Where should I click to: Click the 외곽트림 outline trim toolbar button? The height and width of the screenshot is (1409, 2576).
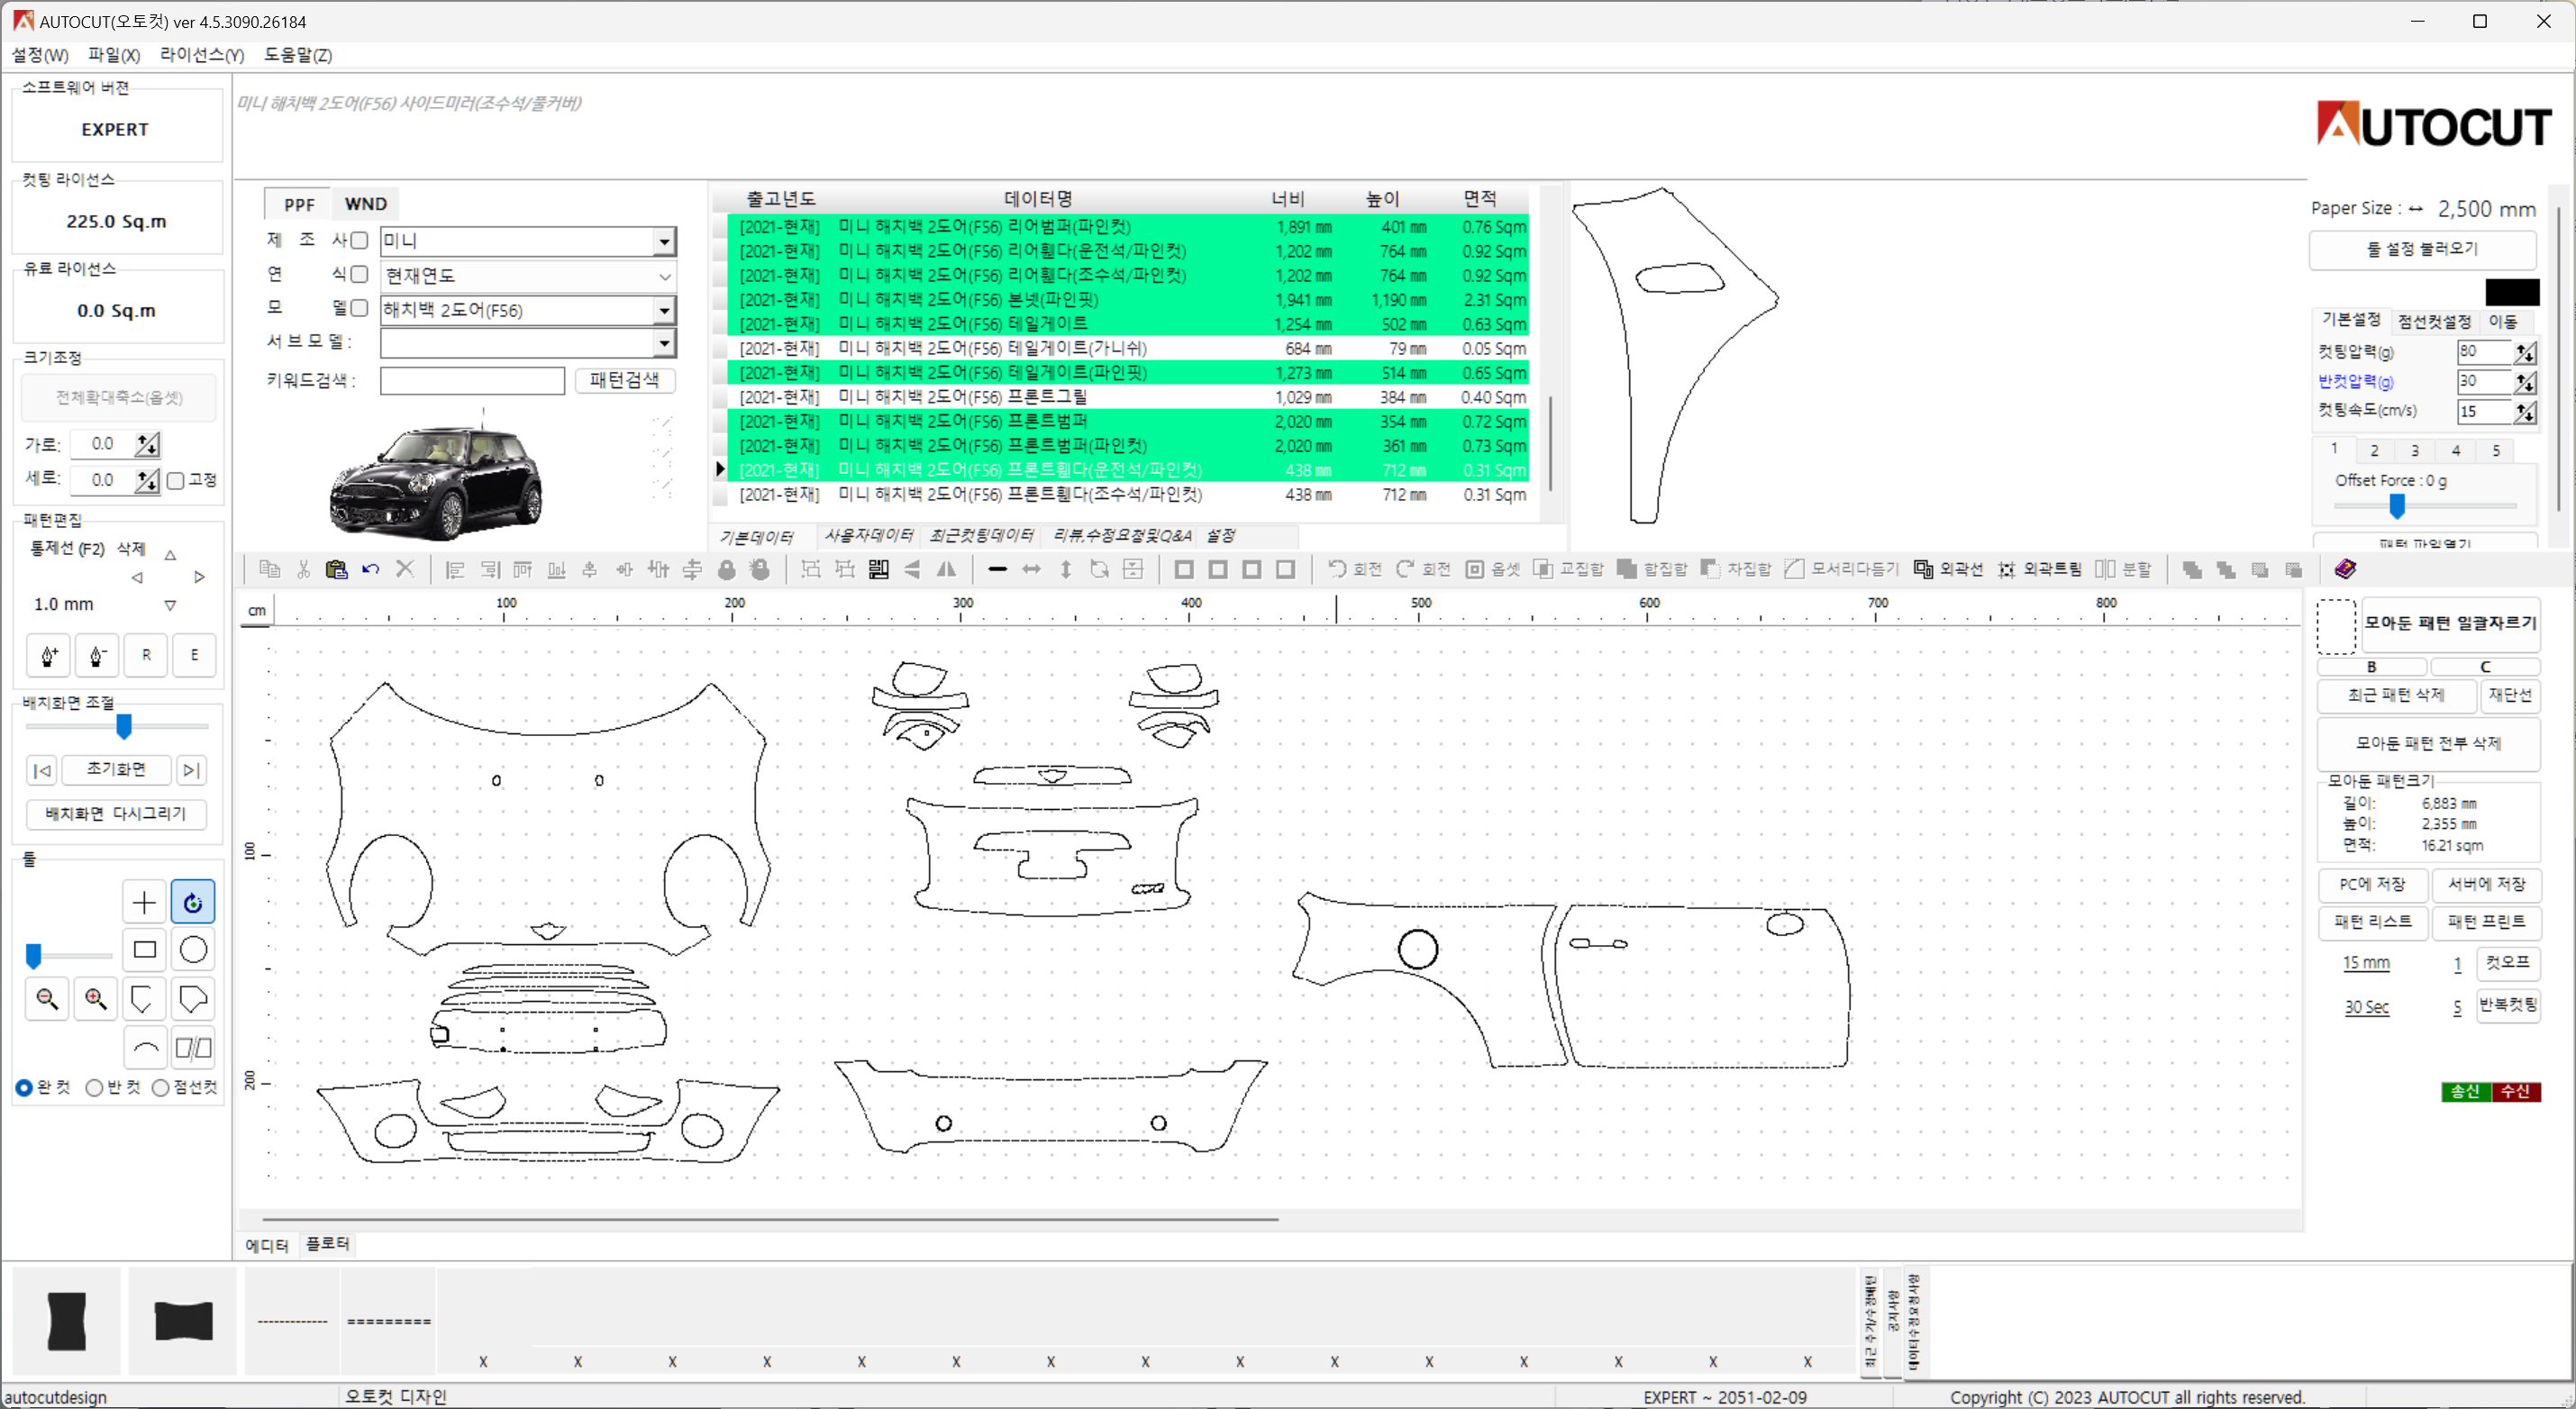2039,569
